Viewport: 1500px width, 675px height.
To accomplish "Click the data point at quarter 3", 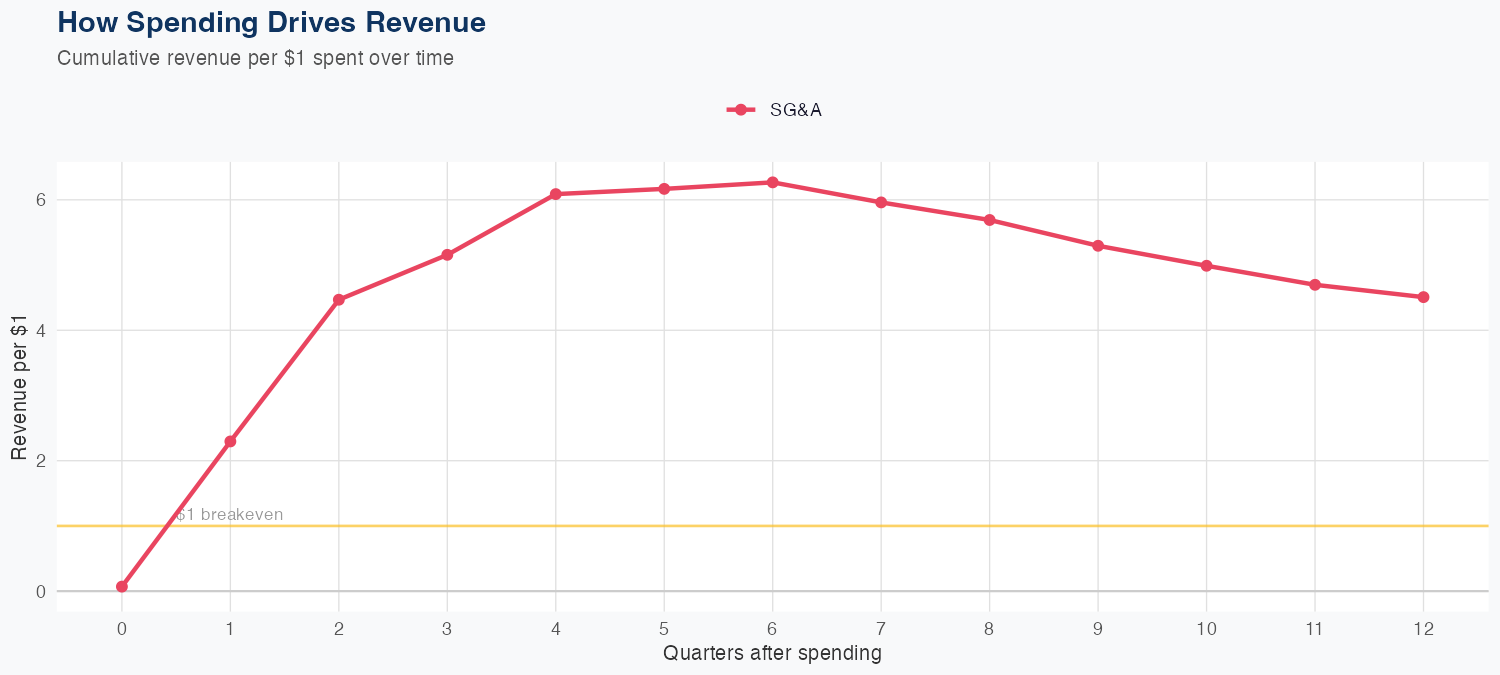I will click(x=447, y=255).
